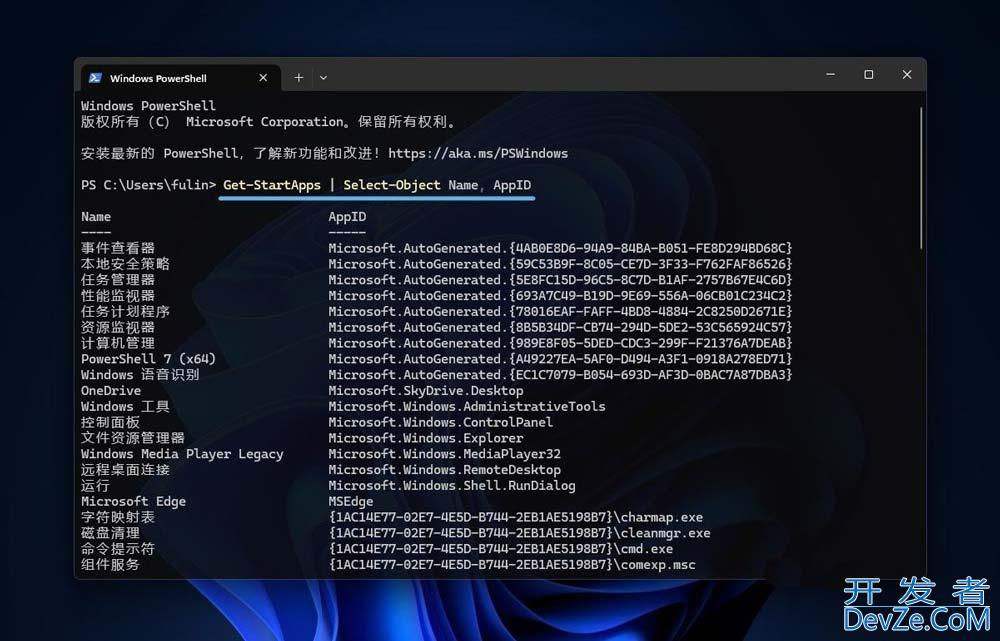Open the https://aka.ms/PSWindows link
The width and height of the screenshot is (1000, 641).
(x=478, y=153)
